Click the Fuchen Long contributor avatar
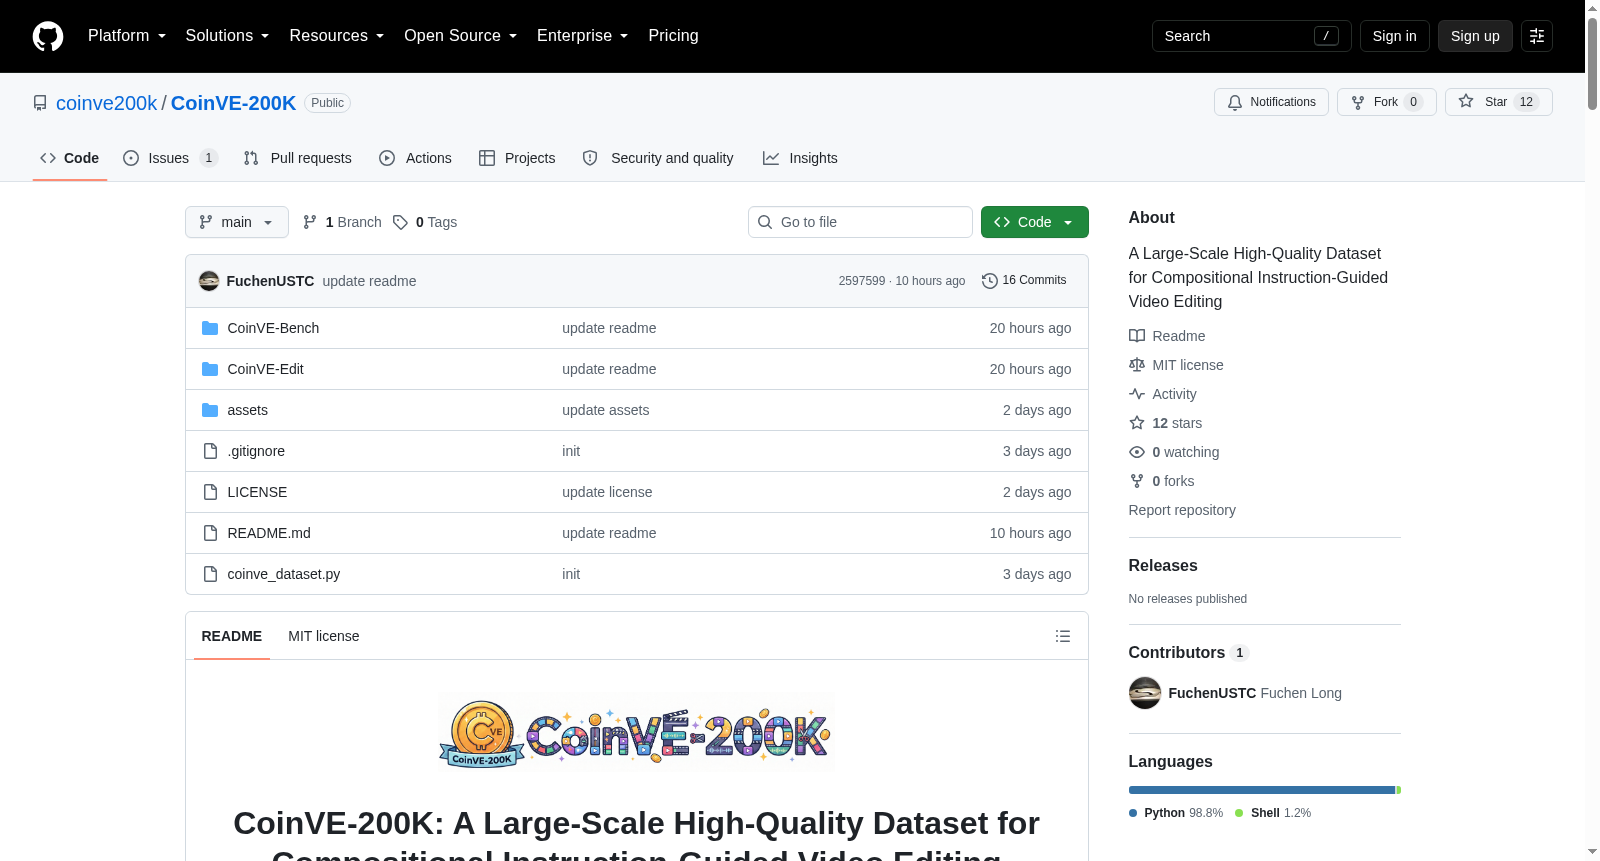The image size is (1600, 861). pyautogui.click(x=1145, y=693)
